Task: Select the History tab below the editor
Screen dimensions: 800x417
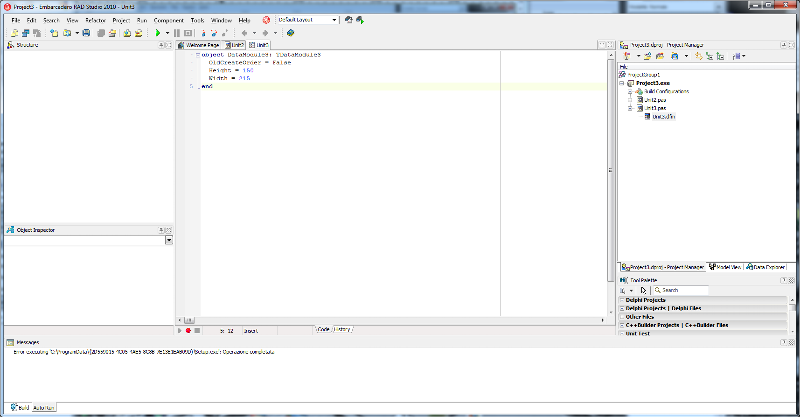Action: coord(343,330)
